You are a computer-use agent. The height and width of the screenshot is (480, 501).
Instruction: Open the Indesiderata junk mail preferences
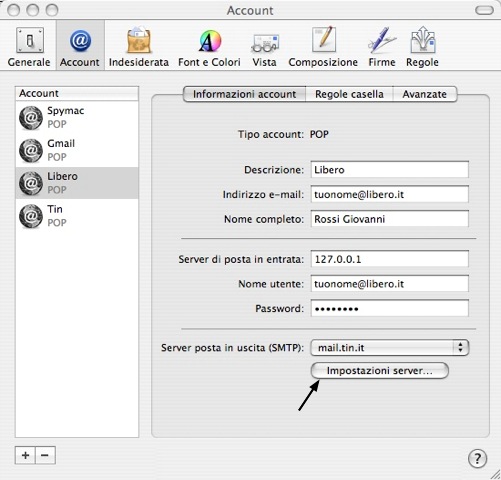point(139,47)
